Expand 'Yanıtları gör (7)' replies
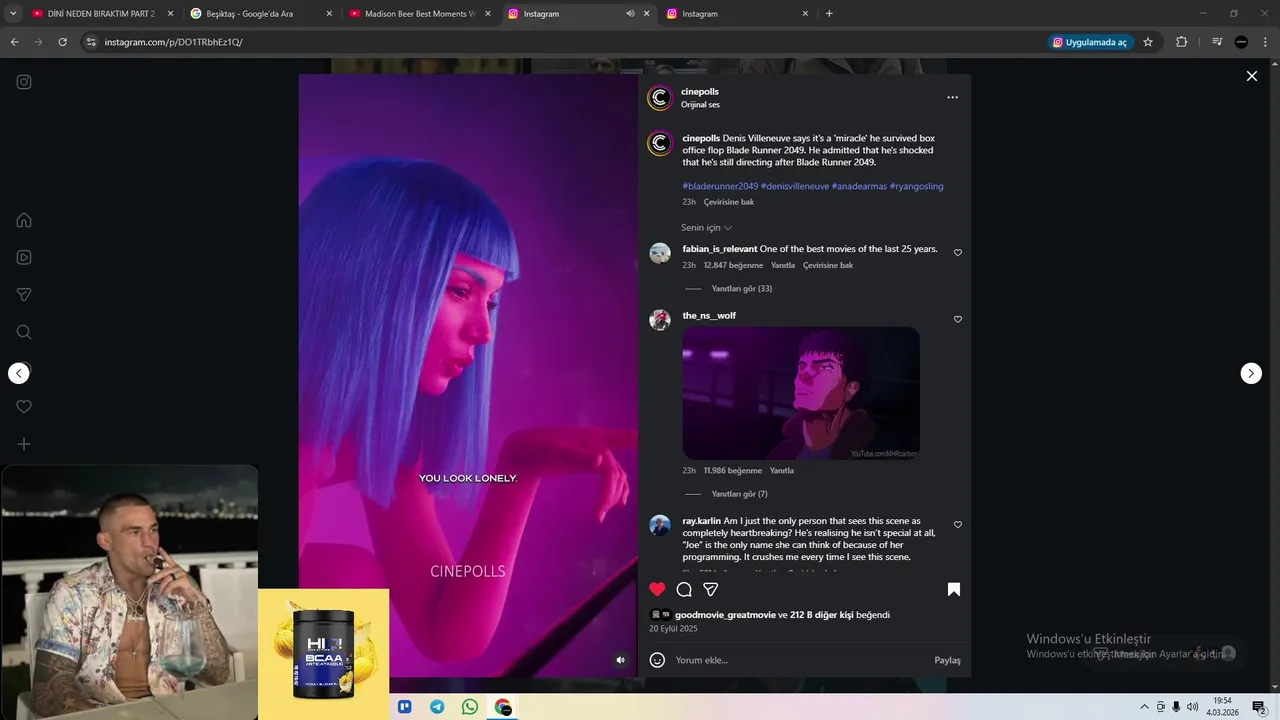Viewport: 1280px width, 720px height. point(739,494)
